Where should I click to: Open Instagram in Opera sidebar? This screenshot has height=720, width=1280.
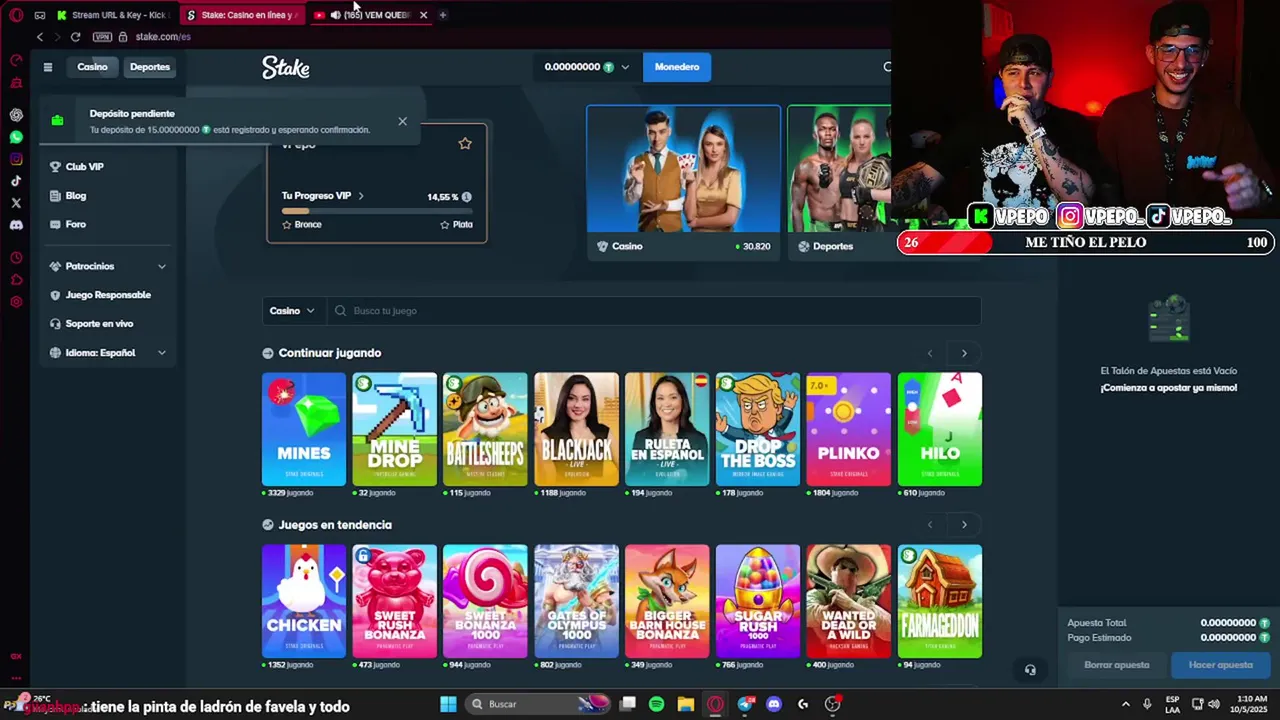[16, 159]
